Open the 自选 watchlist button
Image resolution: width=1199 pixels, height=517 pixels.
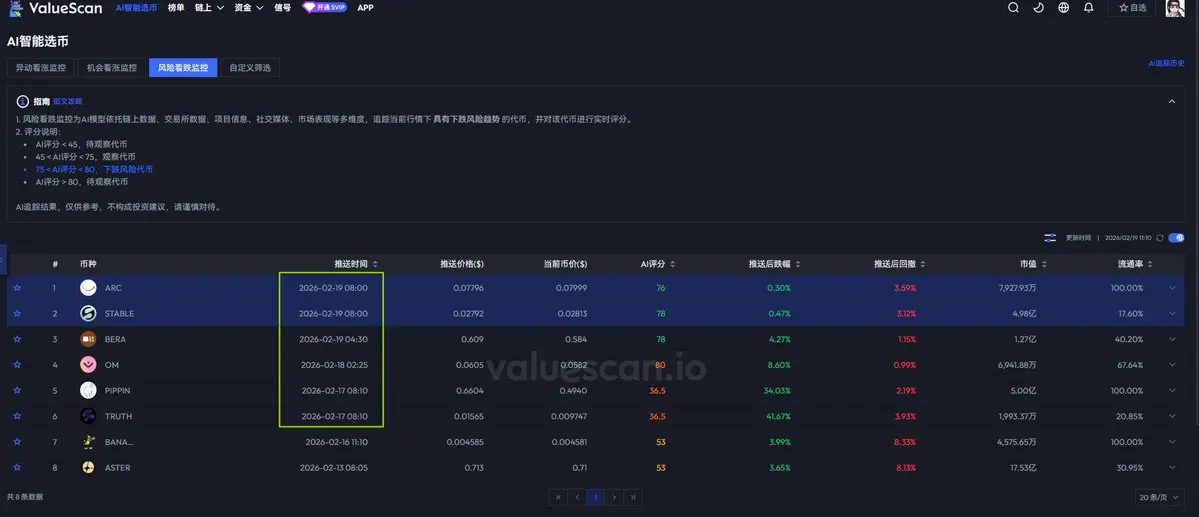pyautogui.click(x=1132, y=8)
